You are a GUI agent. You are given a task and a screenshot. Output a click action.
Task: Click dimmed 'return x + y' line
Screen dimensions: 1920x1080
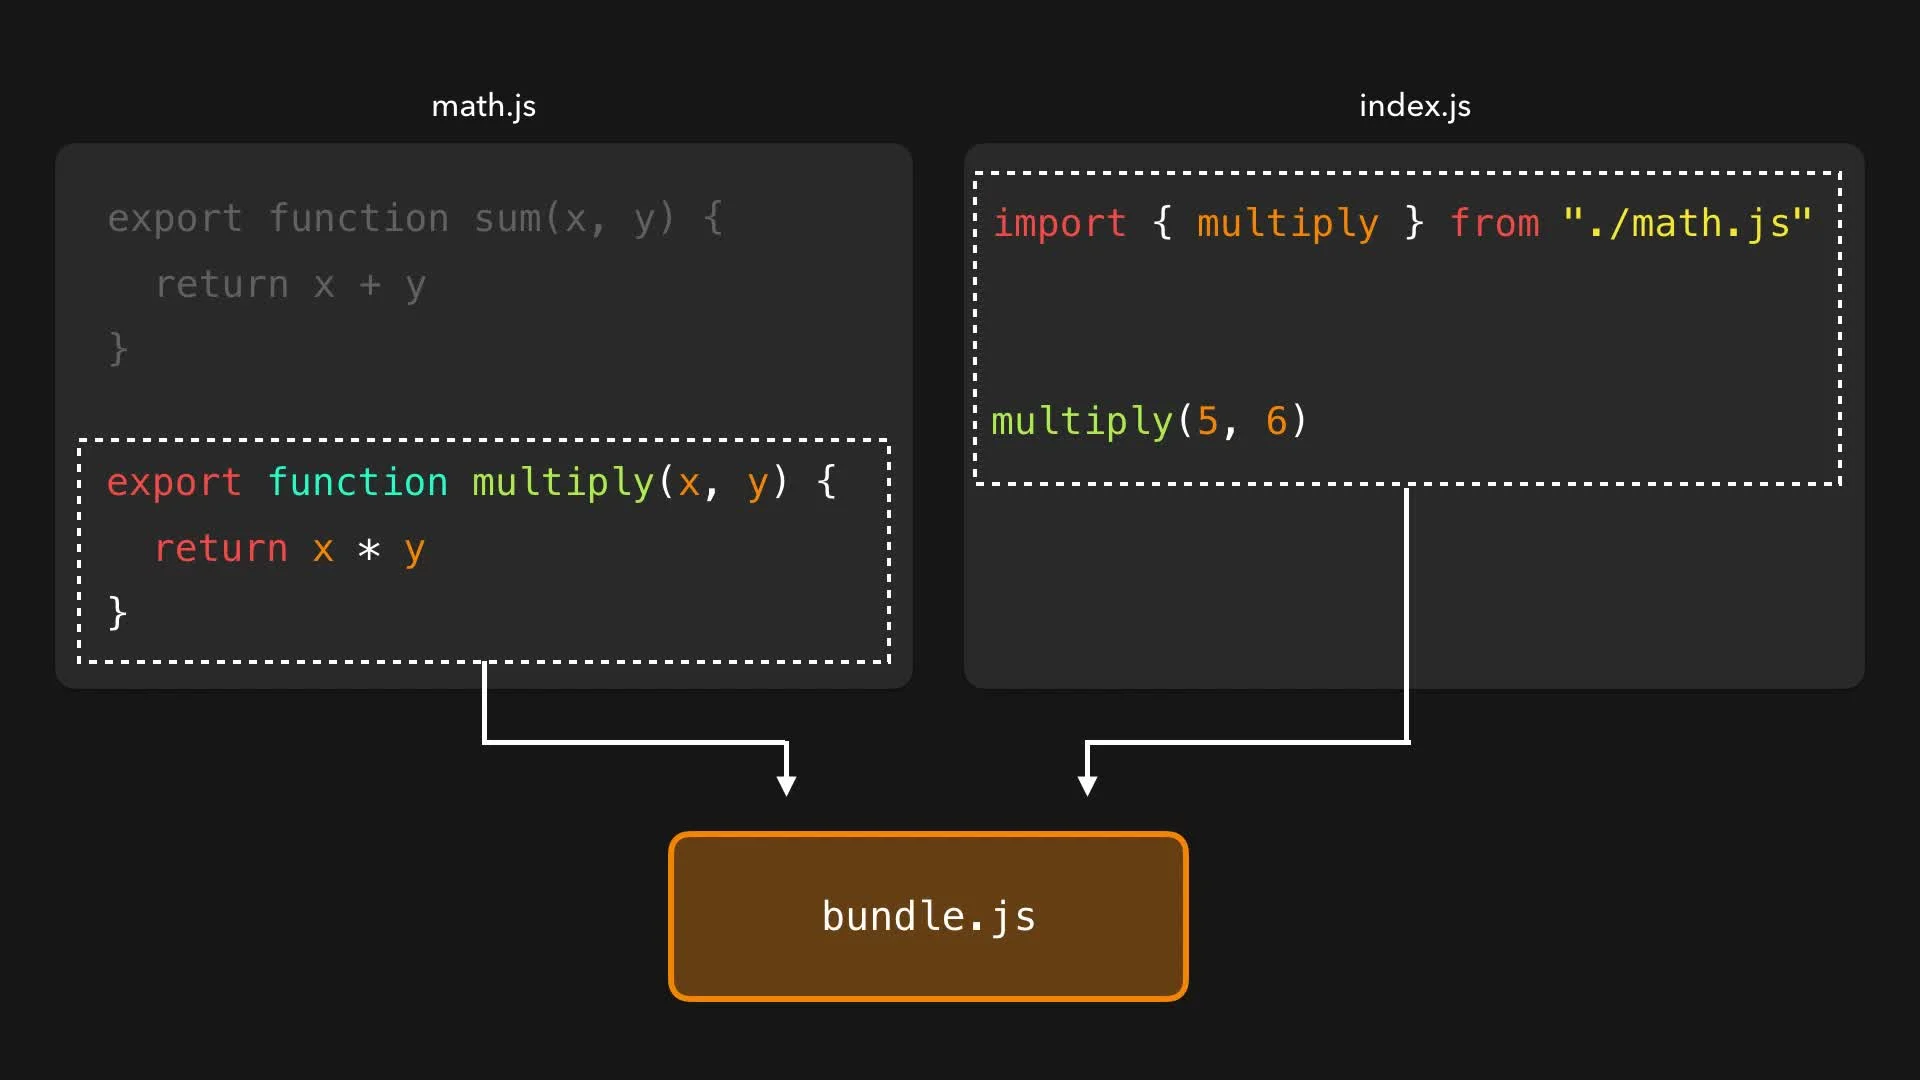[x=290, y=285]
